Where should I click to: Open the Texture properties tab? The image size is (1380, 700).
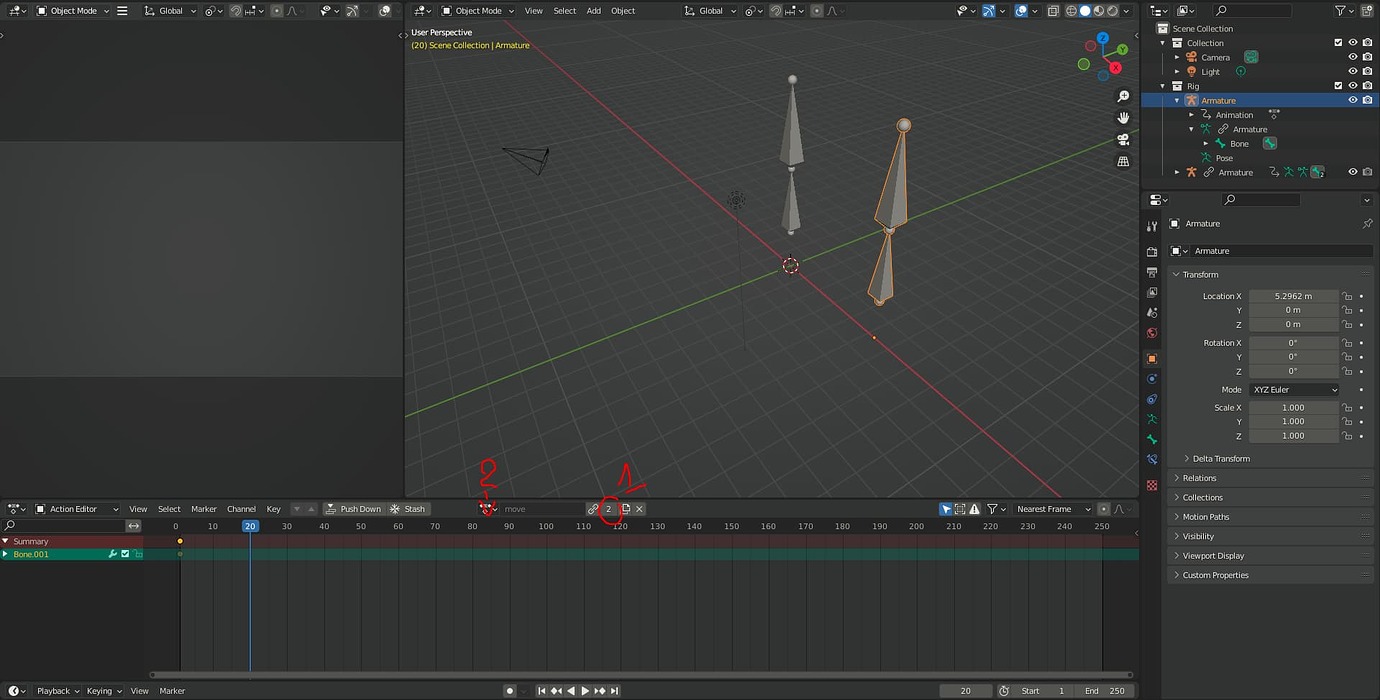[1152, 485]
